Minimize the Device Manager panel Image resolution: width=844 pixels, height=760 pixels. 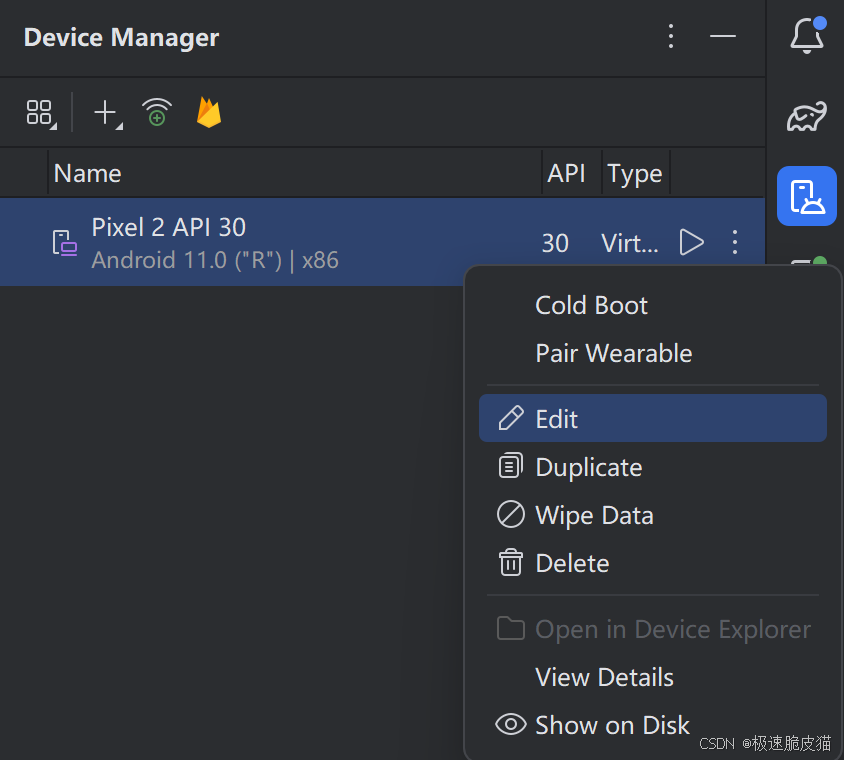722,37
